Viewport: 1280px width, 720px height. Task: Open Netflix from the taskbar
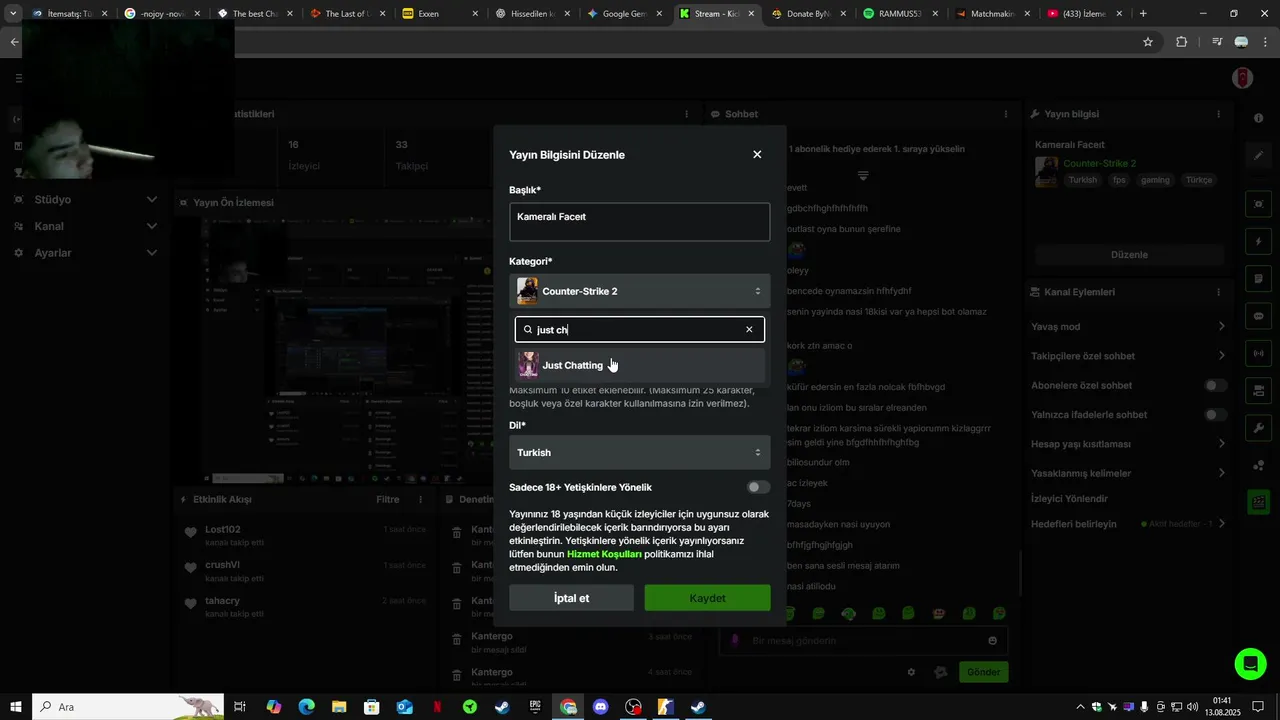tap(437, 707)
